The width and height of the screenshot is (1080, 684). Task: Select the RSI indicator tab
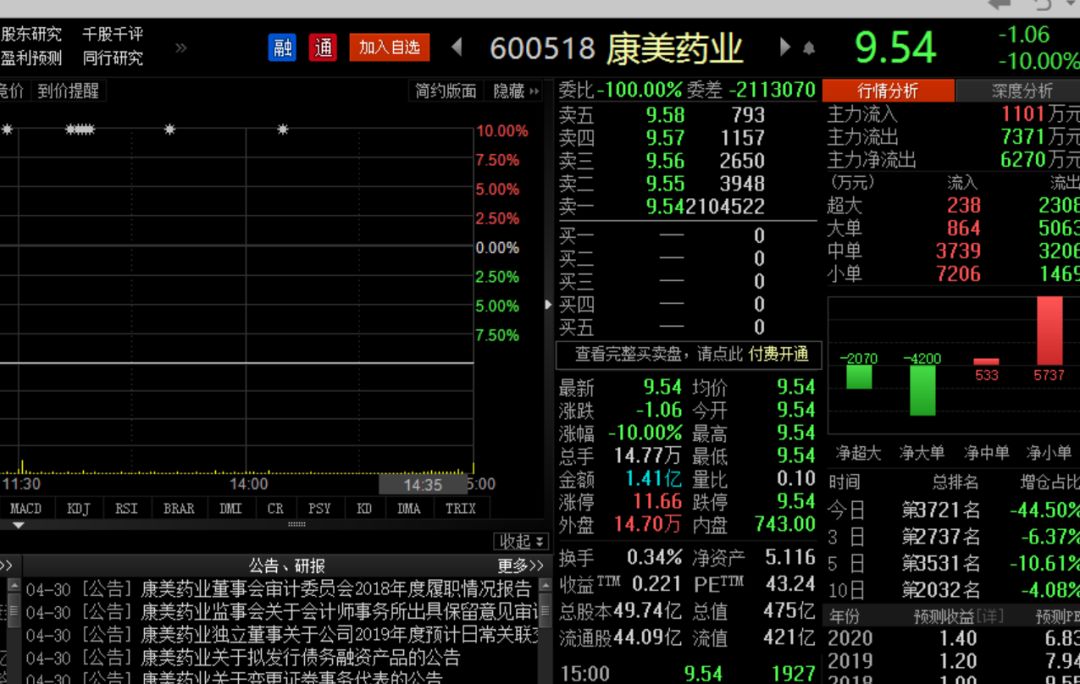tap(126, 509)
